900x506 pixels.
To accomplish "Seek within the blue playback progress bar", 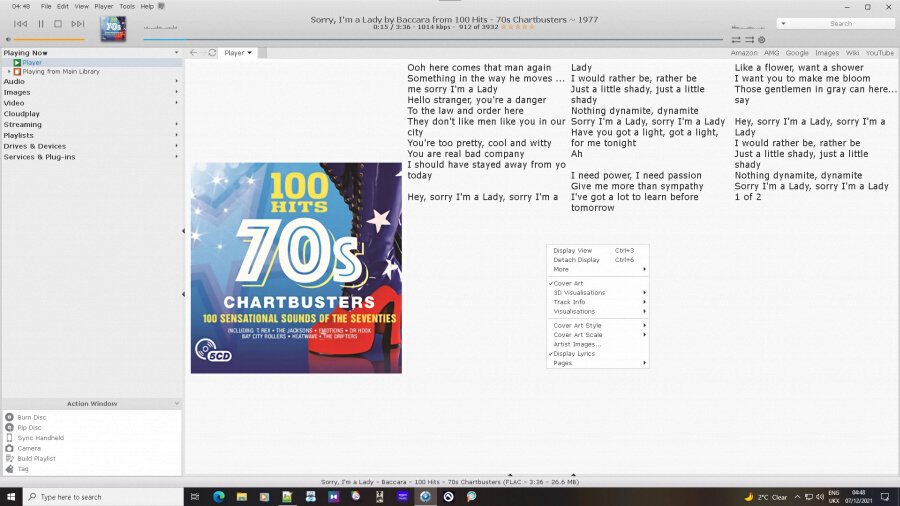I will point(433,40).
